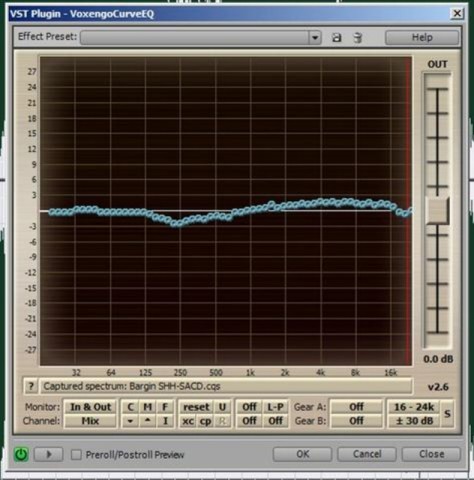The image size is (474, 480).
Task: Click the question mark hint button
Action: [31, 386]
